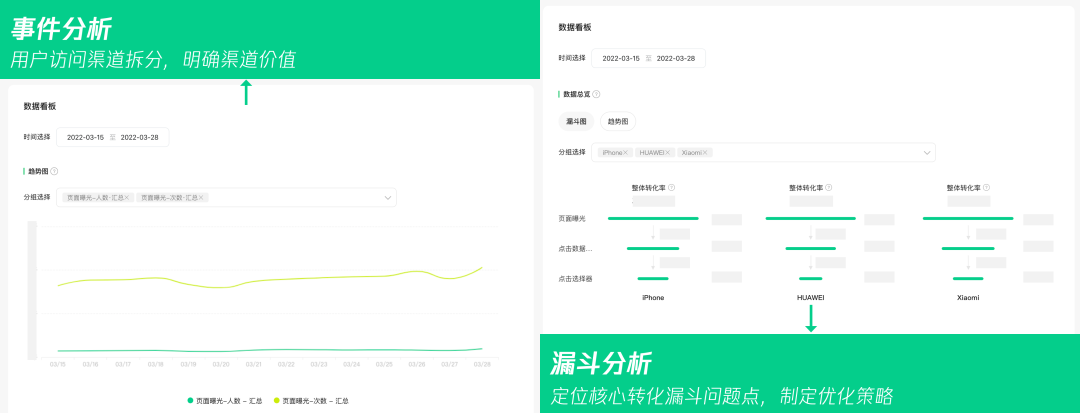Click Xiaomi's 页面曝光 funnel bar

click(968, 218)
